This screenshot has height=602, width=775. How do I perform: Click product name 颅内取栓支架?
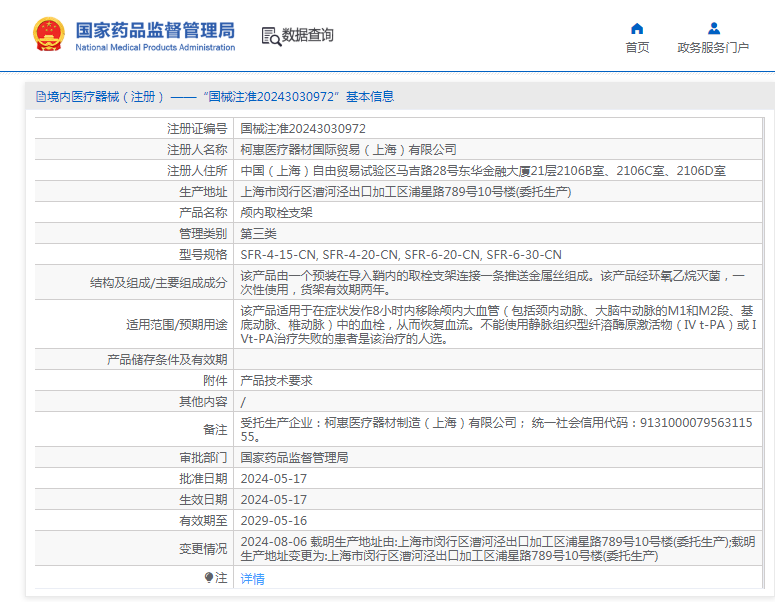coord(276,213)
